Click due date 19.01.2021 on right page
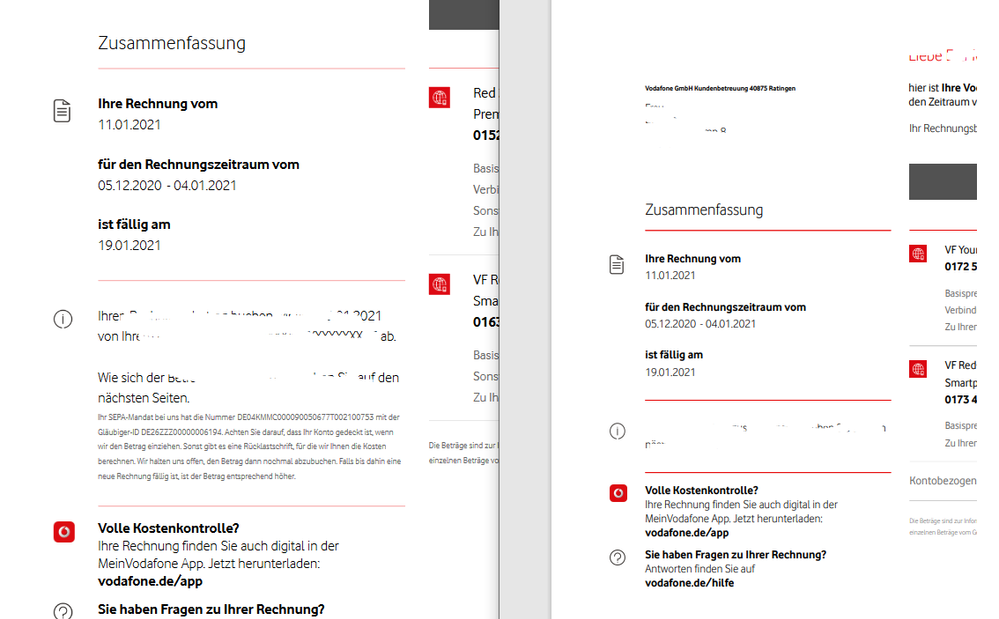Screen dimensions: 999x619 (x=670, y=372)
